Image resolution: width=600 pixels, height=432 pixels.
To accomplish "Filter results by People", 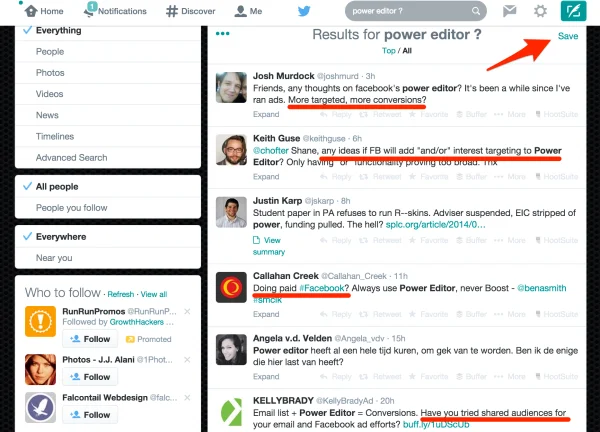I will [x=108, y=51].
